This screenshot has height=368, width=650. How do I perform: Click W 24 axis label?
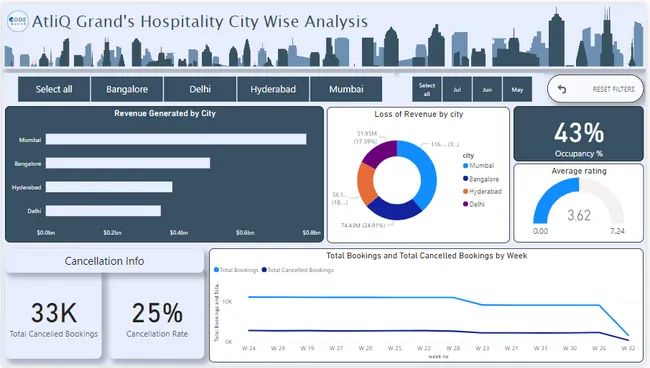coord(249,348)
